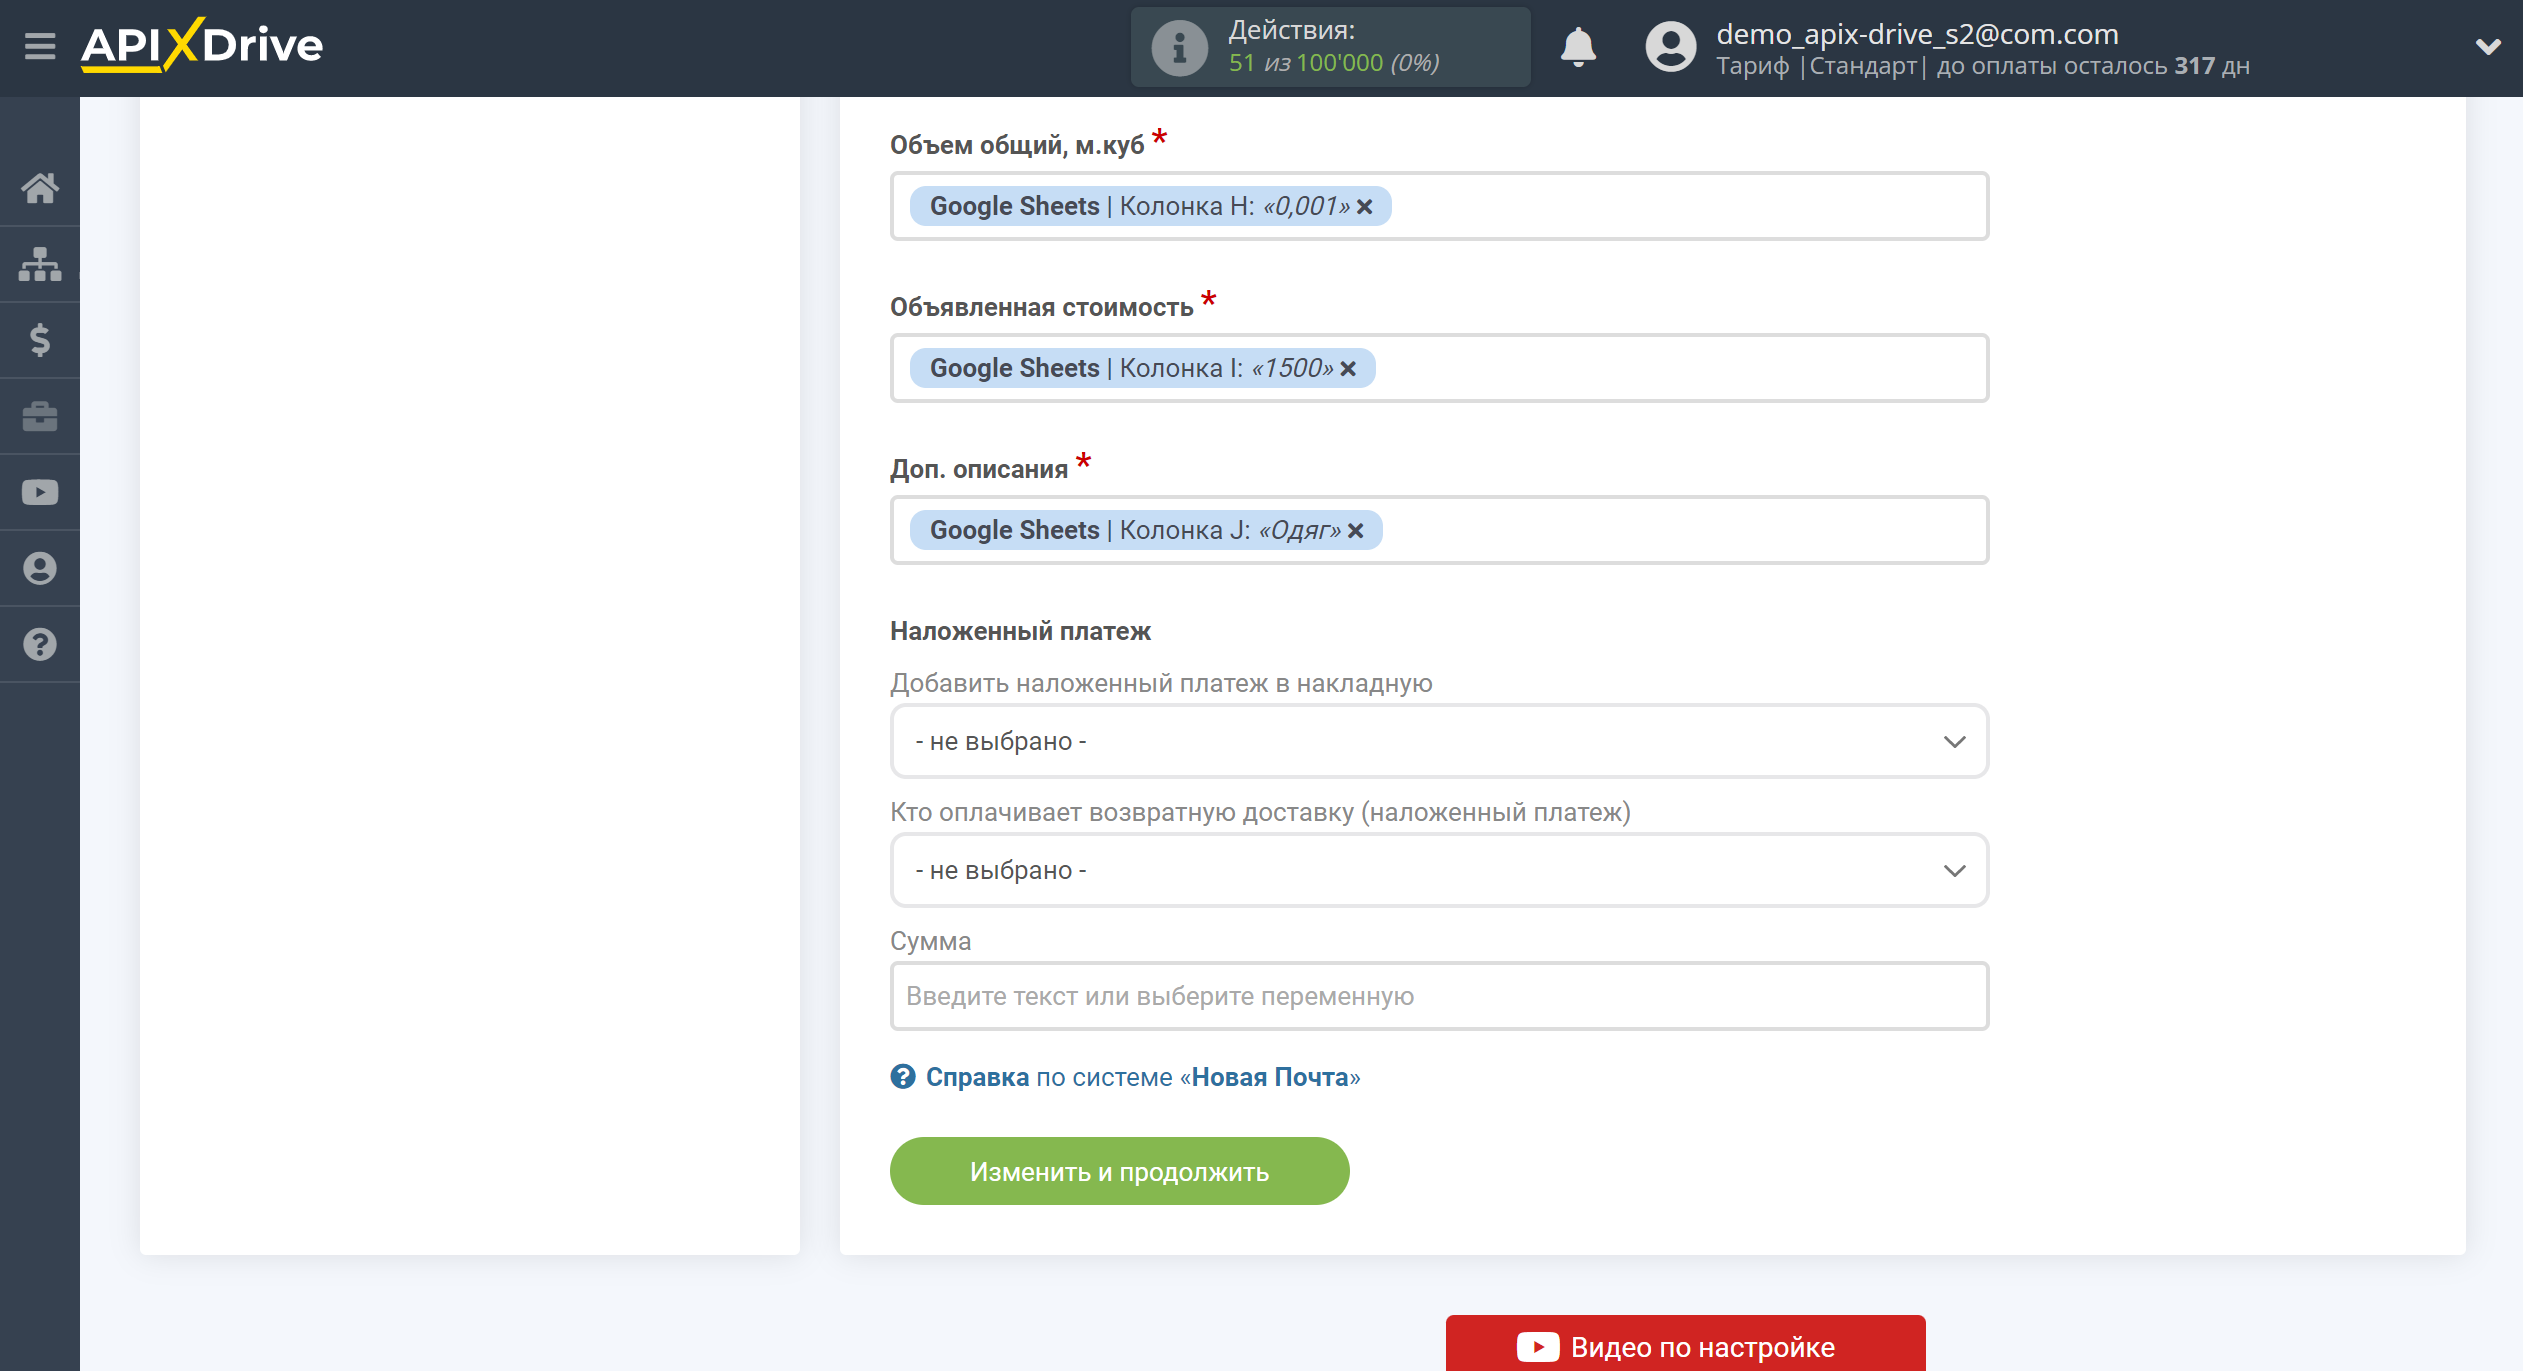2523x1371 pixels.
Task: Open Видео по настройке button
Action: point(1685,1343)
